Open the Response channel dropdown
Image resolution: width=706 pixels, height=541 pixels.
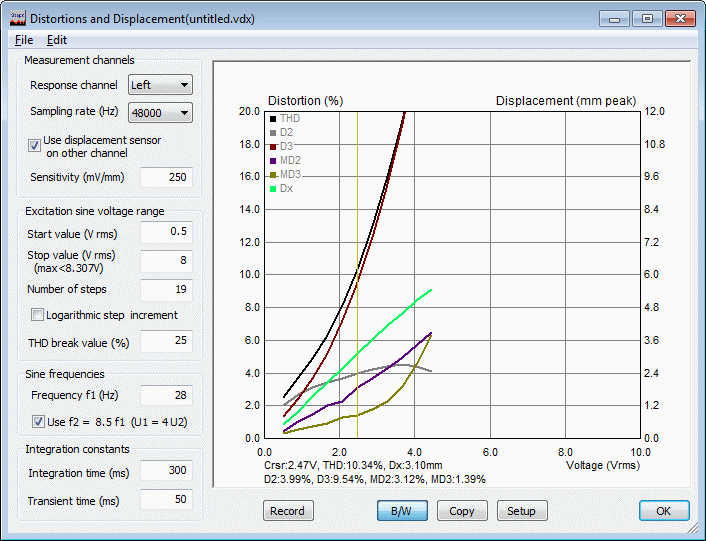point(160,86)
